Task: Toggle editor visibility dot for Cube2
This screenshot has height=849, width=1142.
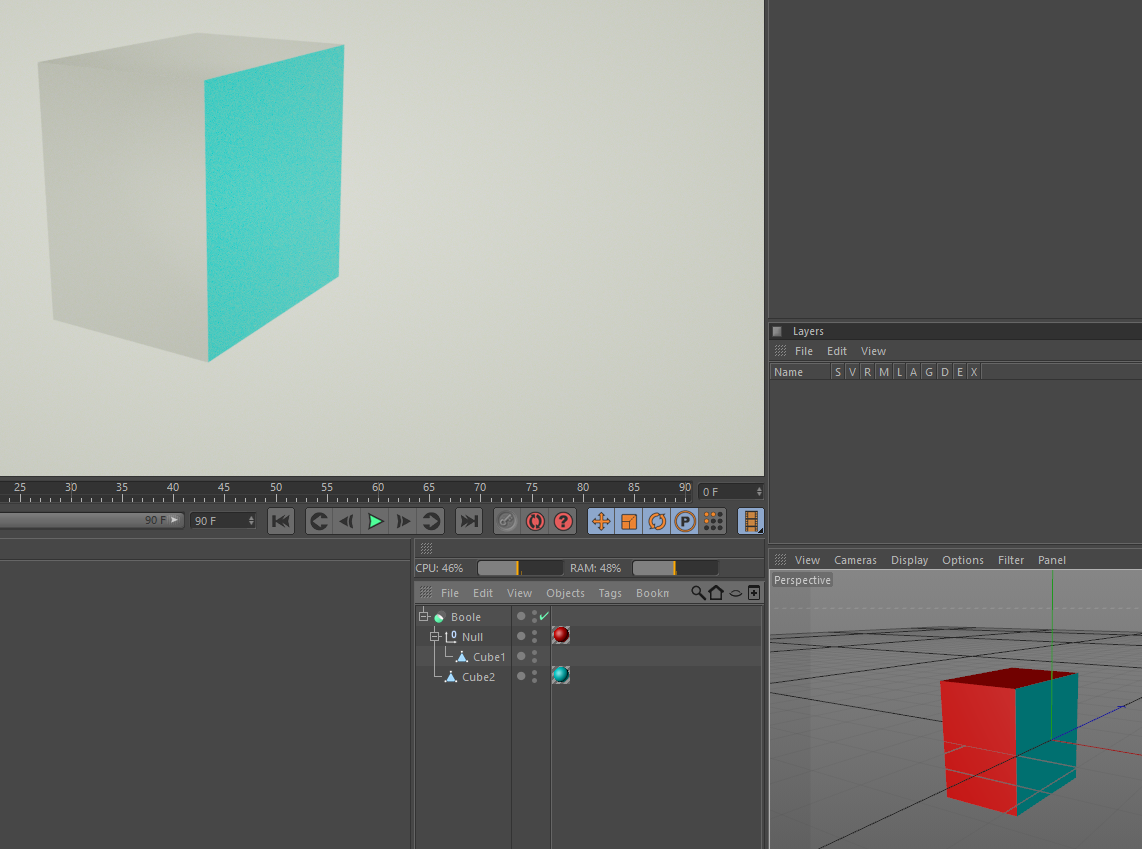Action: coord(521,676)
